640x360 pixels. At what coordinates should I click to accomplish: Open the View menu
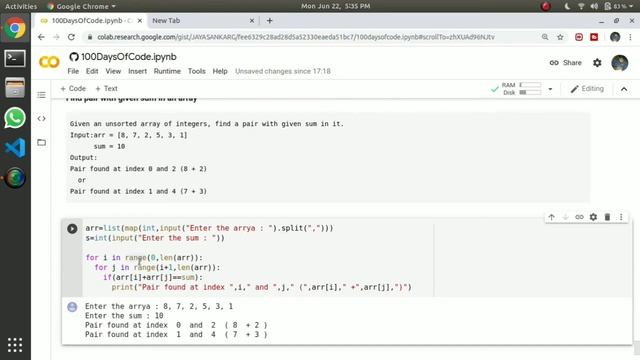click(x=113, y=71)
